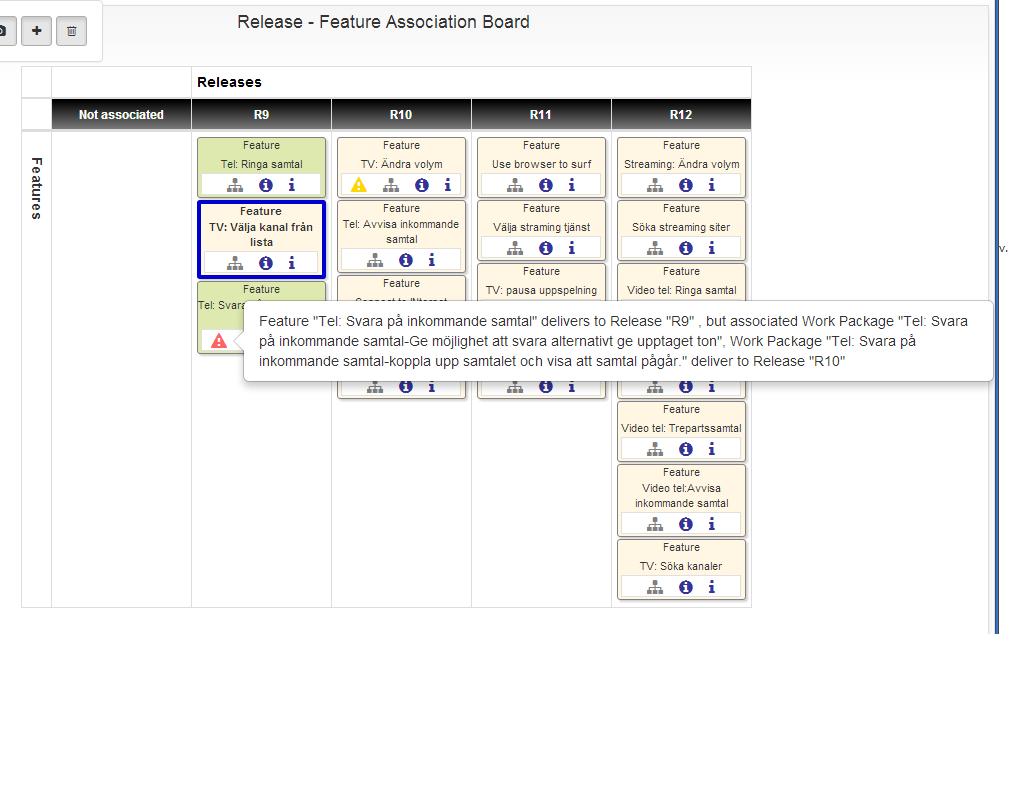This screenshot has width=1026, height=800.
Task: Click circled info icon on TV: Välja kanal card
Action: [266, 263]
